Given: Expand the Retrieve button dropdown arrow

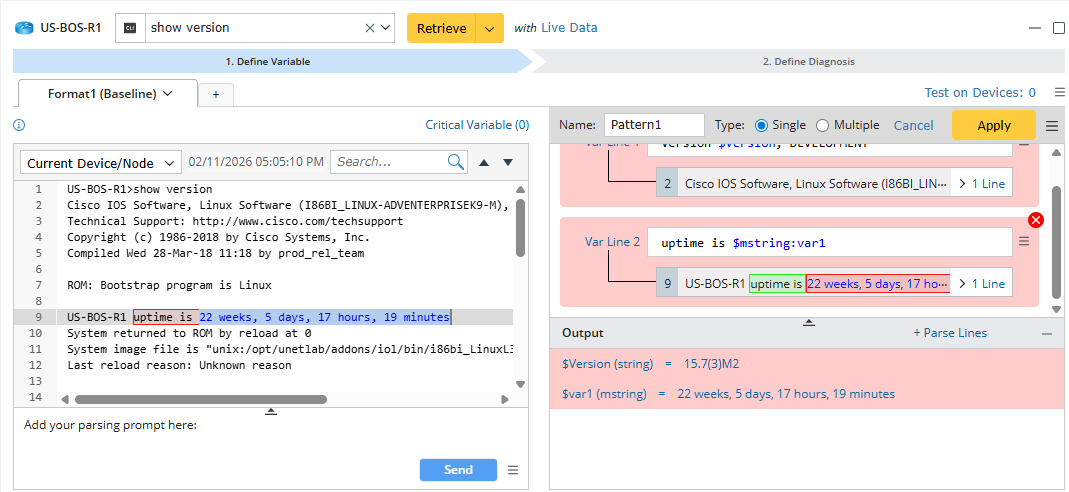Looking at the screenshot, I should [489, 28].
